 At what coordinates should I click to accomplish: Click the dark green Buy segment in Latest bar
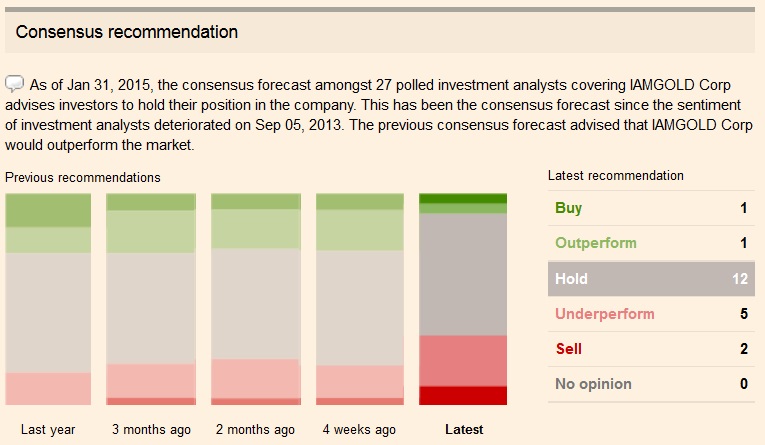[463, 199]
